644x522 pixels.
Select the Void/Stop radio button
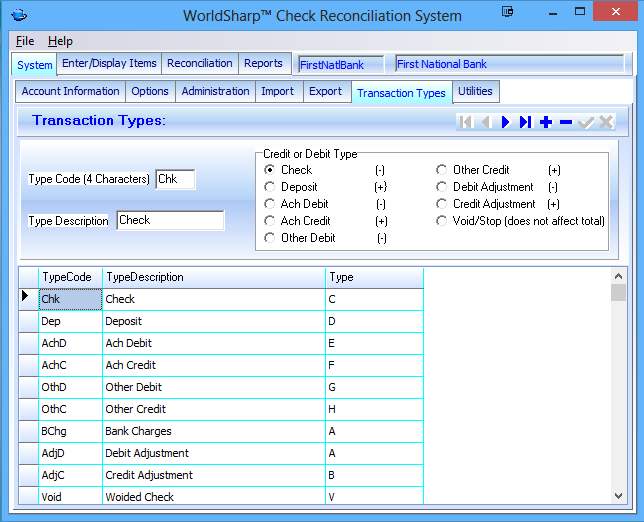click(442, 221)
